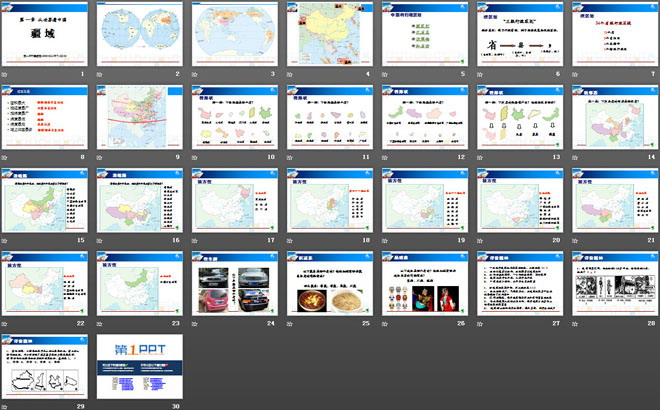Select slide 1 title slide thumbnail

(45, 34)
